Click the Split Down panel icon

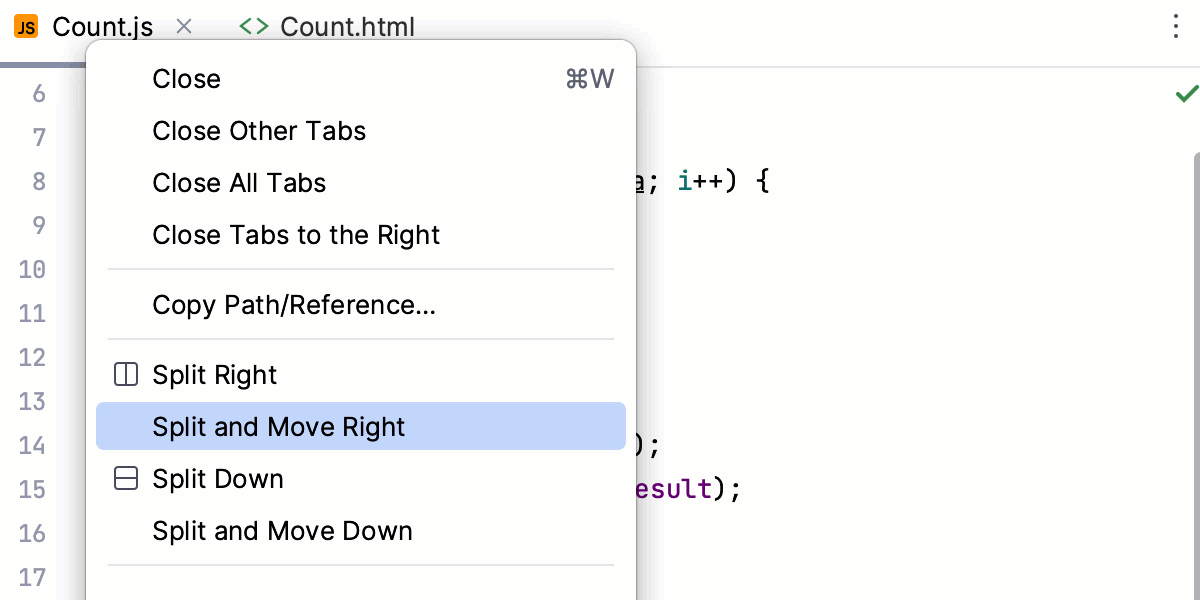[x=125, y=478]
